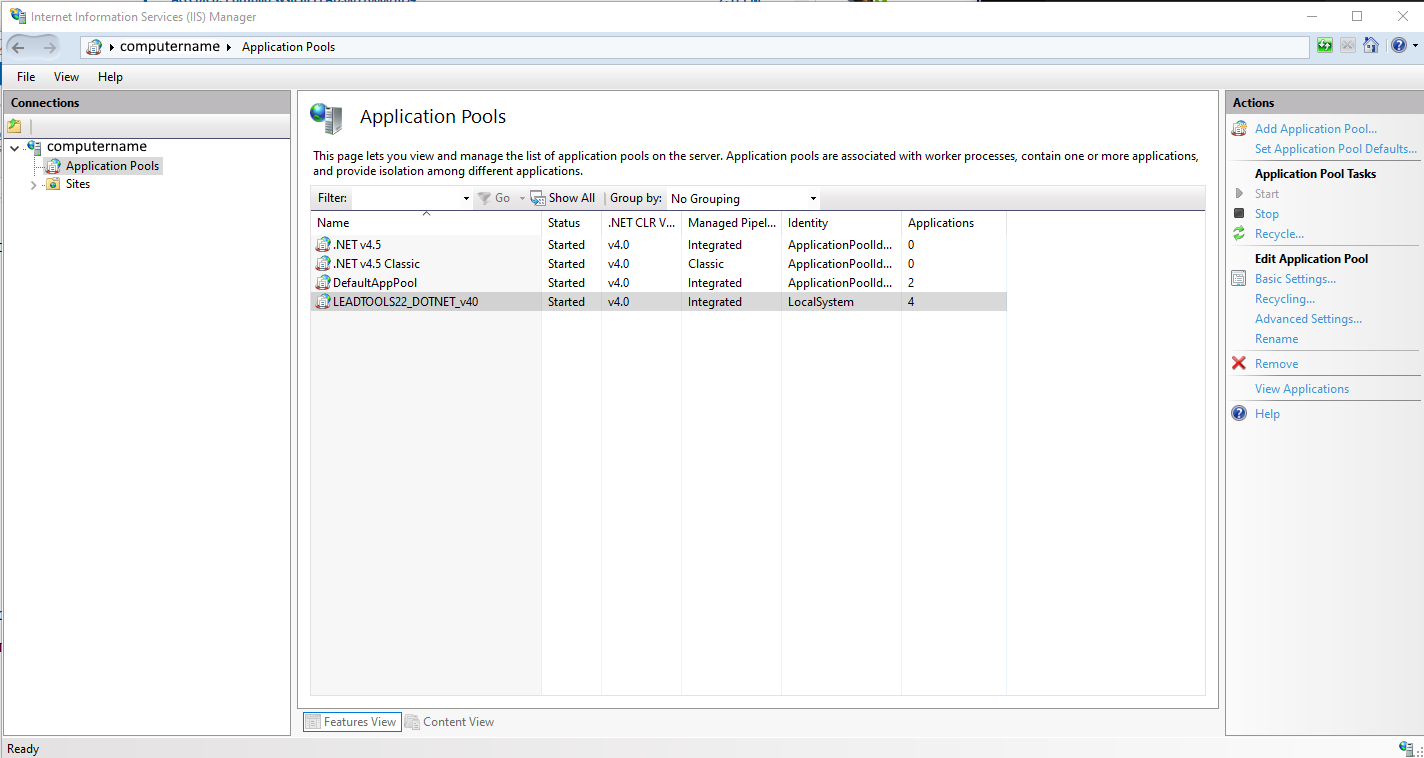Click Application Pools in address breadcrumb
1424x758 pixels.
[288, 47]
